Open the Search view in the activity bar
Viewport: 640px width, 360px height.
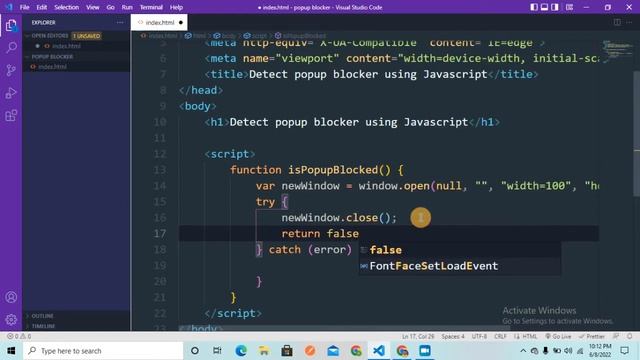[11, 48]
